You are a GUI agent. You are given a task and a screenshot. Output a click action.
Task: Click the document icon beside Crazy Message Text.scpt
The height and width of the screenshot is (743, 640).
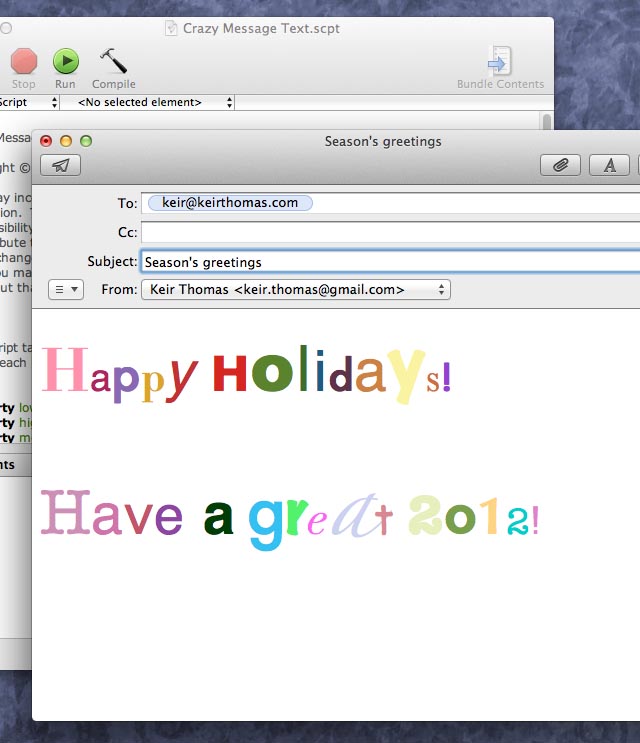(x=172, y=29)
